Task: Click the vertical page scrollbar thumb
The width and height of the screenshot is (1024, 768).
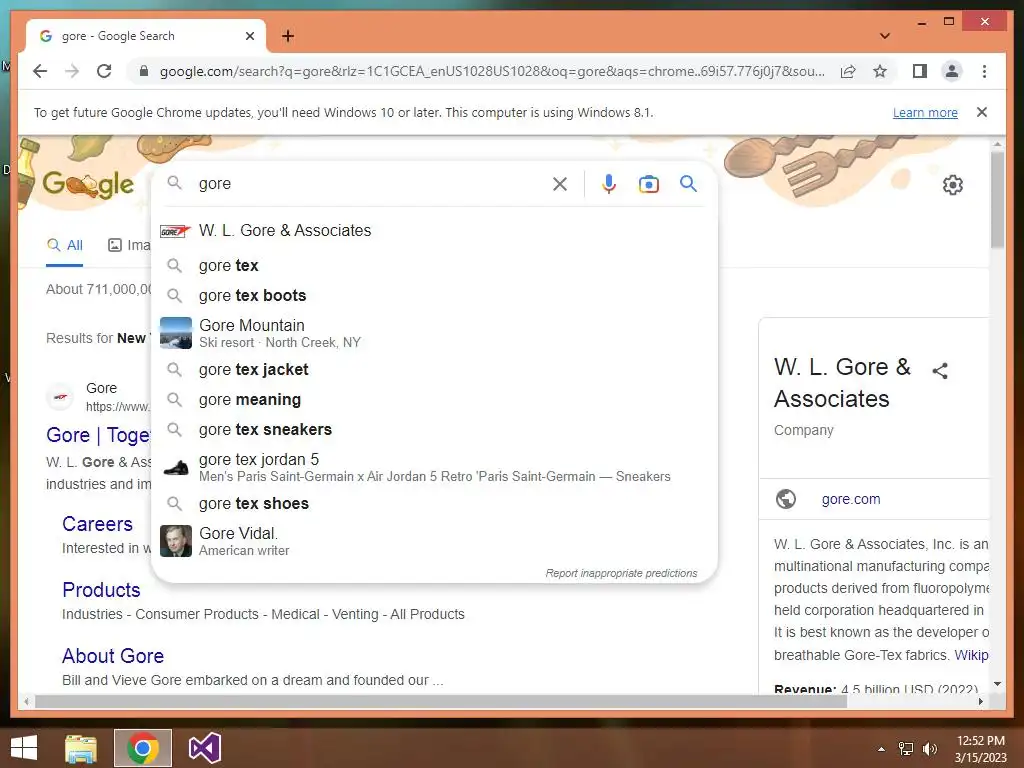Action: pyautogui.click(x=997, y=199)
